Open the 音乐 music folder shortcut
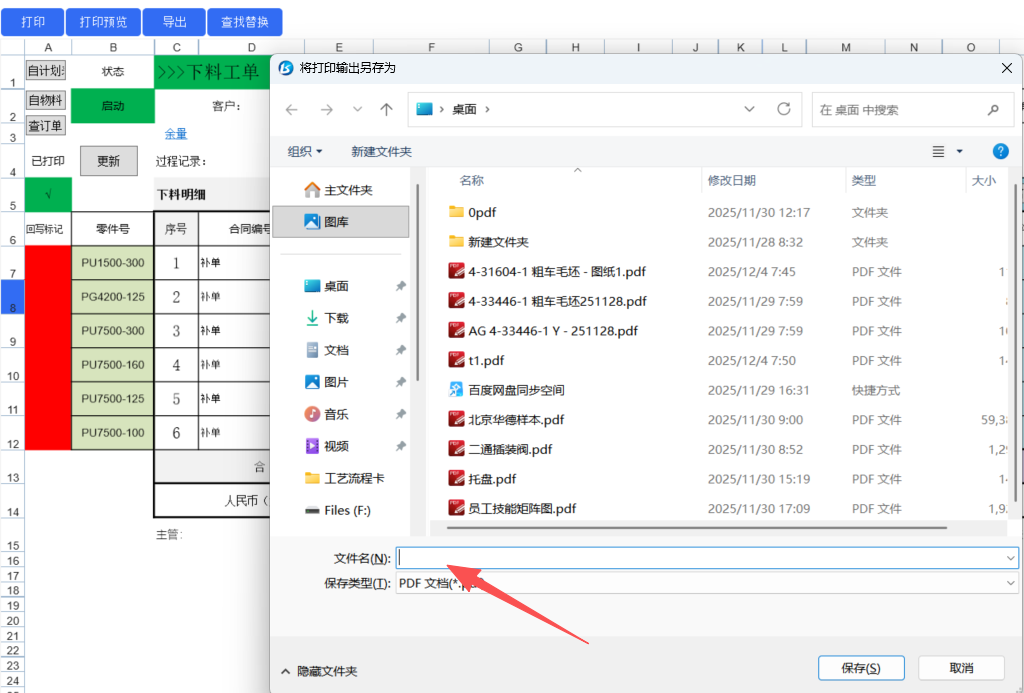 pyautogui.click(x=336, y=414)
